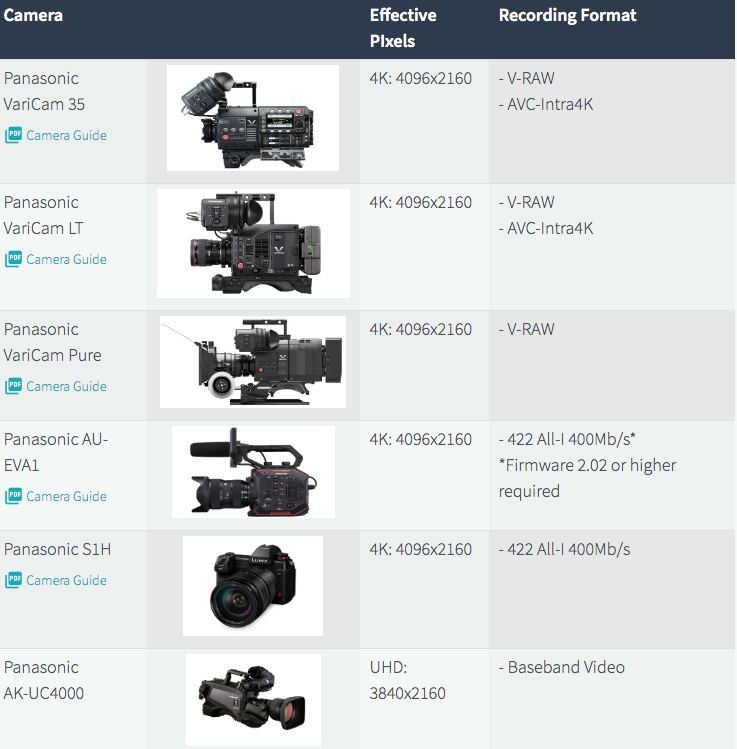Open the Camera Guide link for VariCam LT
The image size is (737, 749).
click(x=66, y=259)
